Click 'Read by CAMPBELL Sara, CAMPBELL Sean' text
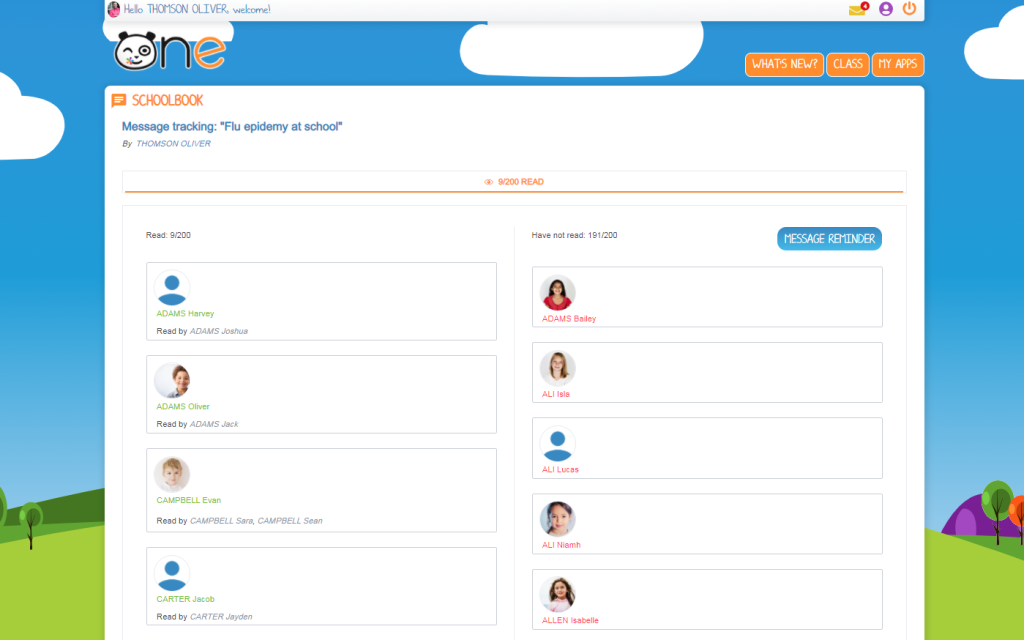The image size is (1024, 640). (x=240, y=521)
